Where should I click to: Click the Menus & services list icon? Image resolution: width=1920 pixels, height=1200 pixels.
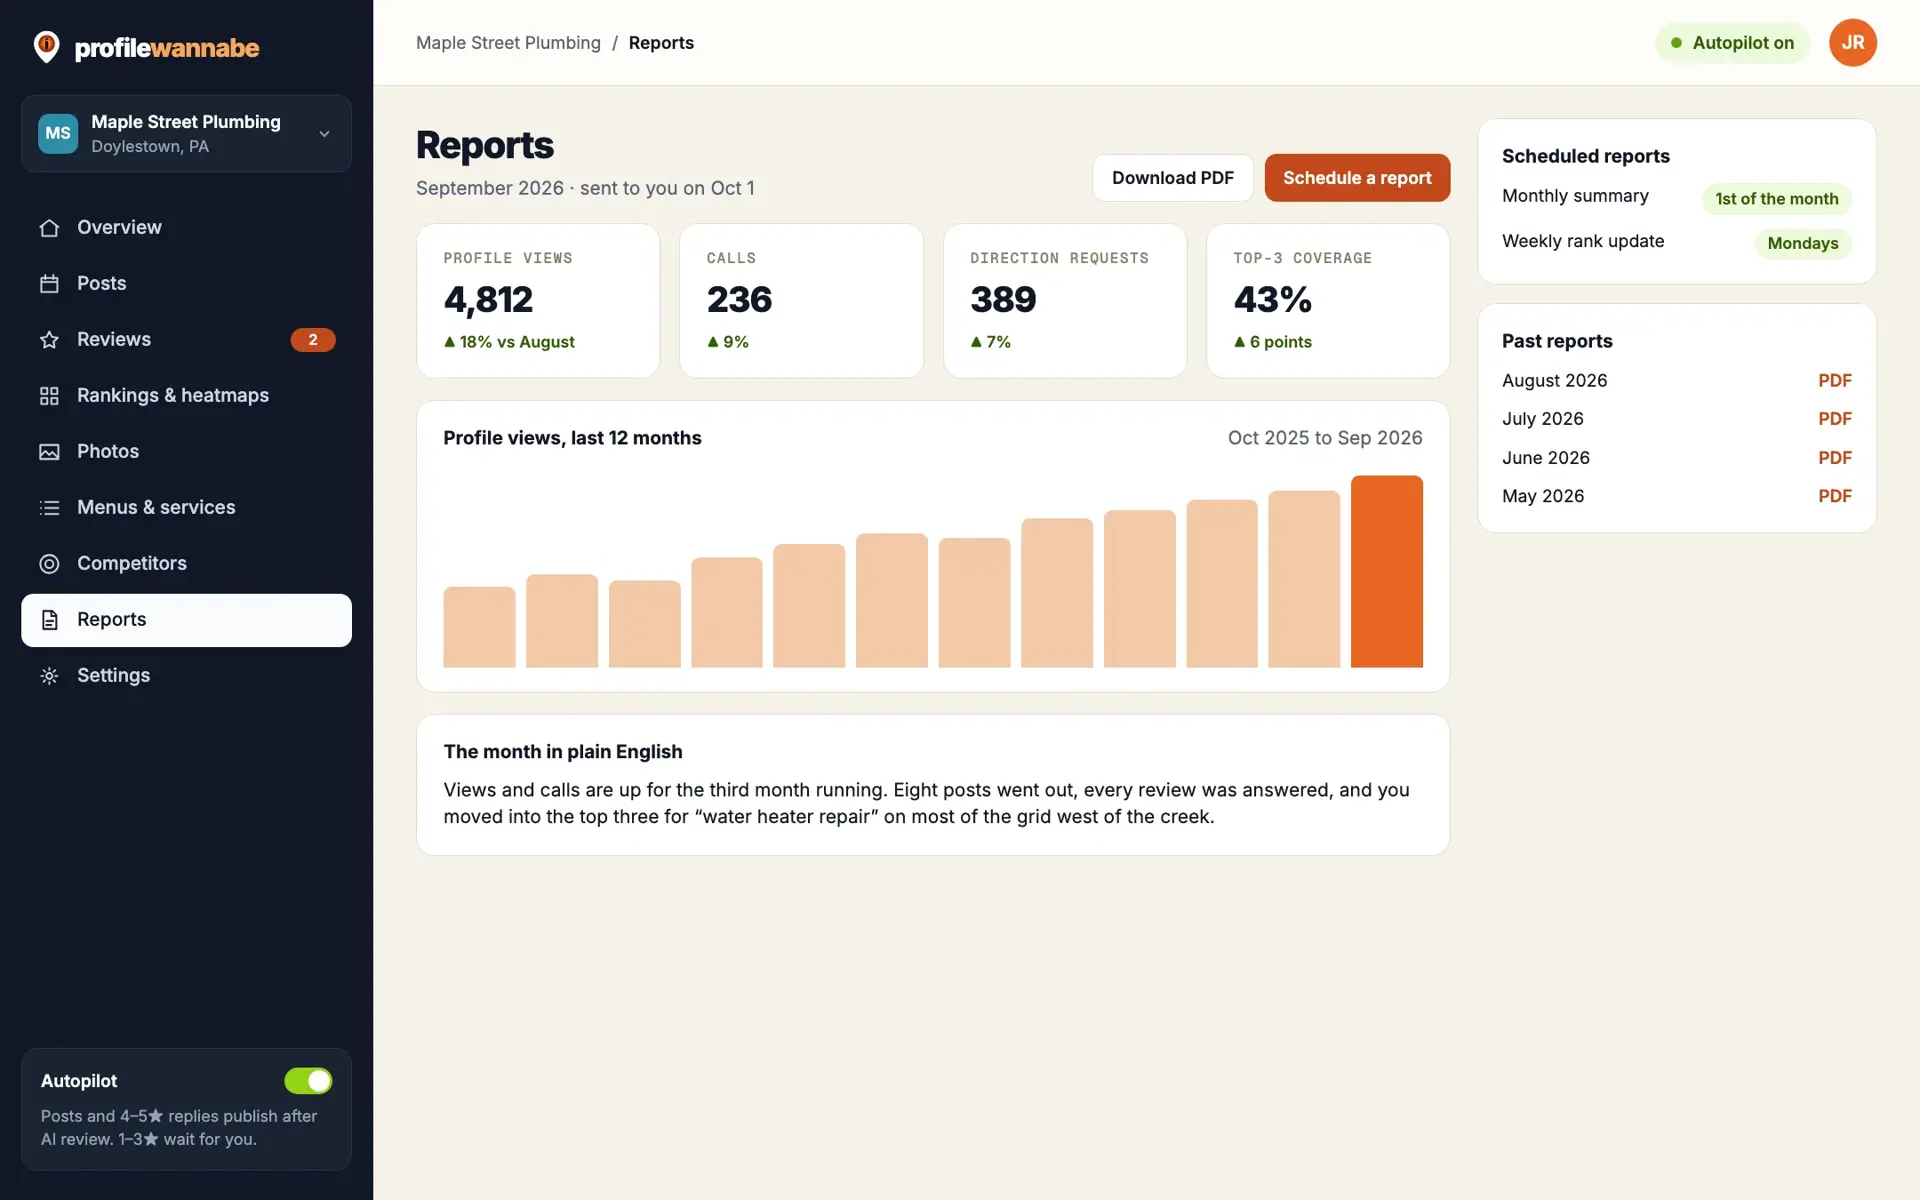click(x=49, y=508)
